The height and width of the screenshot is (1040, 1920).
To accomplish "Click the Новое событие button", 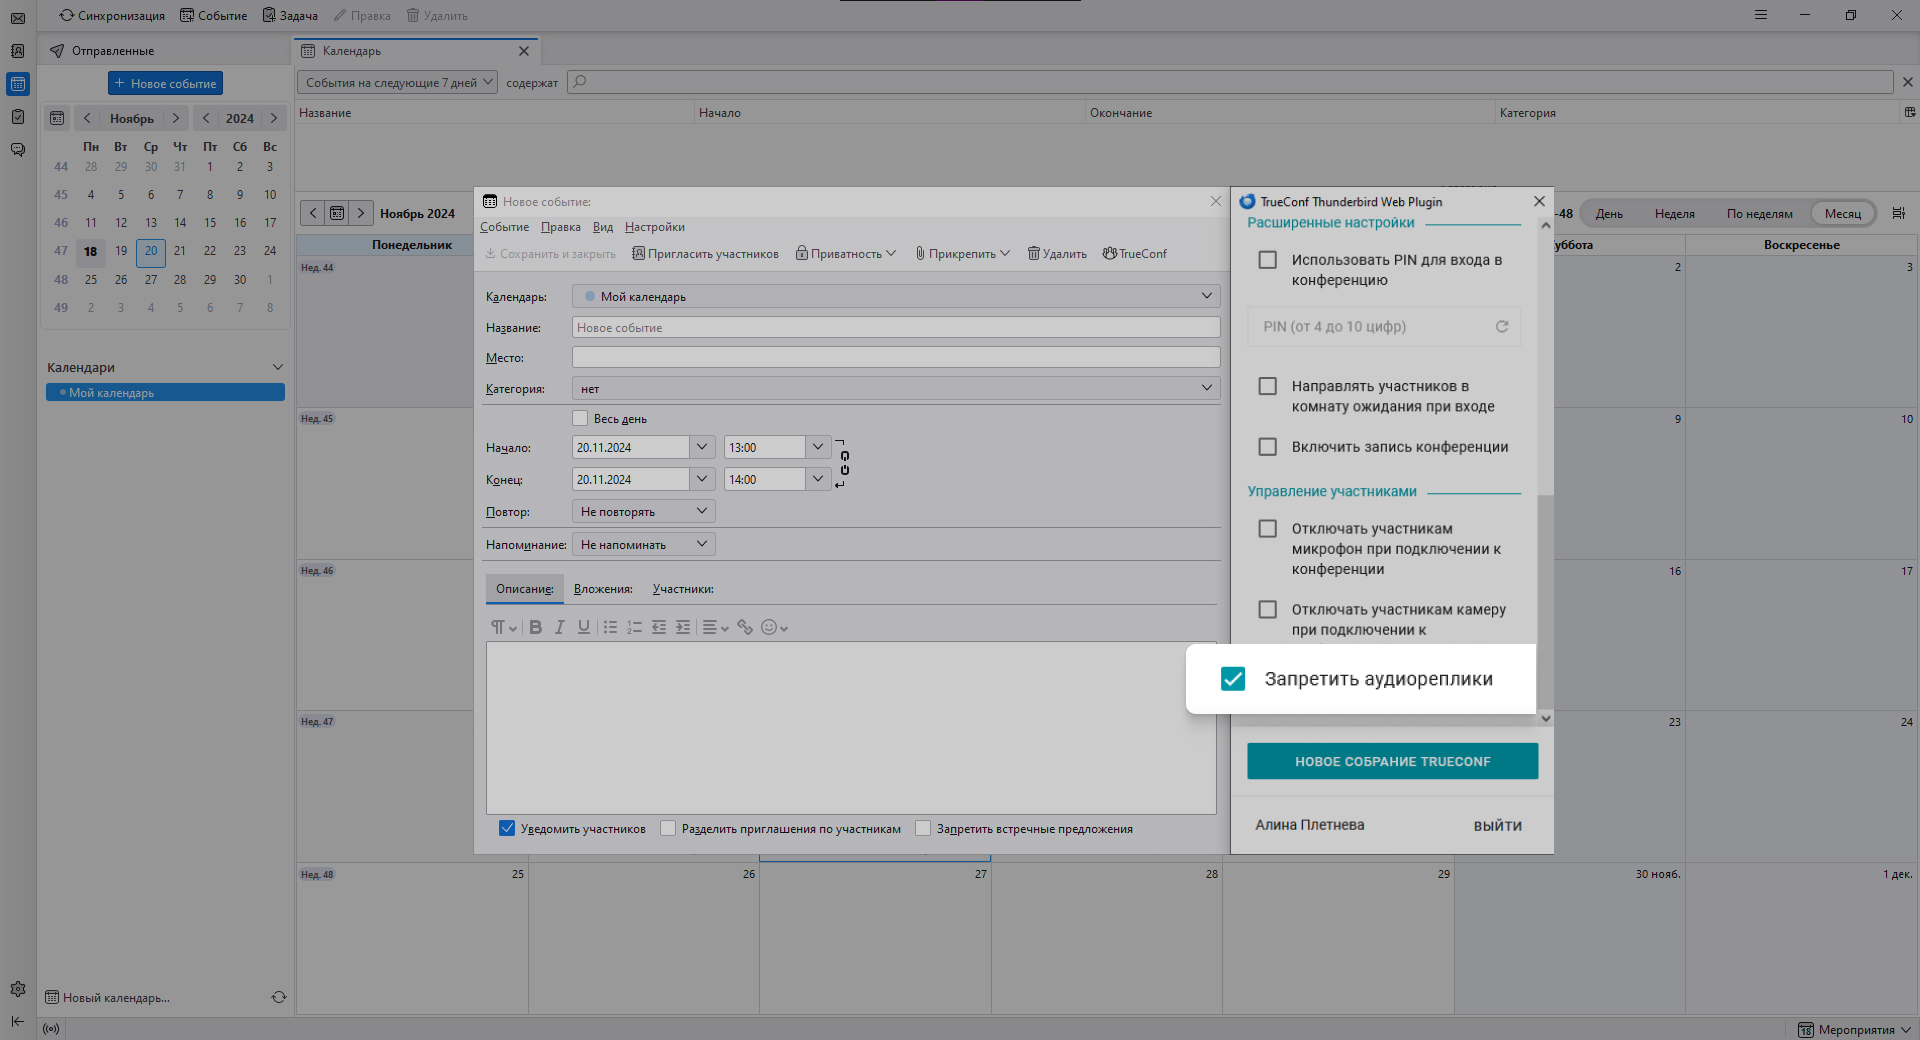I will coord(165,83).
